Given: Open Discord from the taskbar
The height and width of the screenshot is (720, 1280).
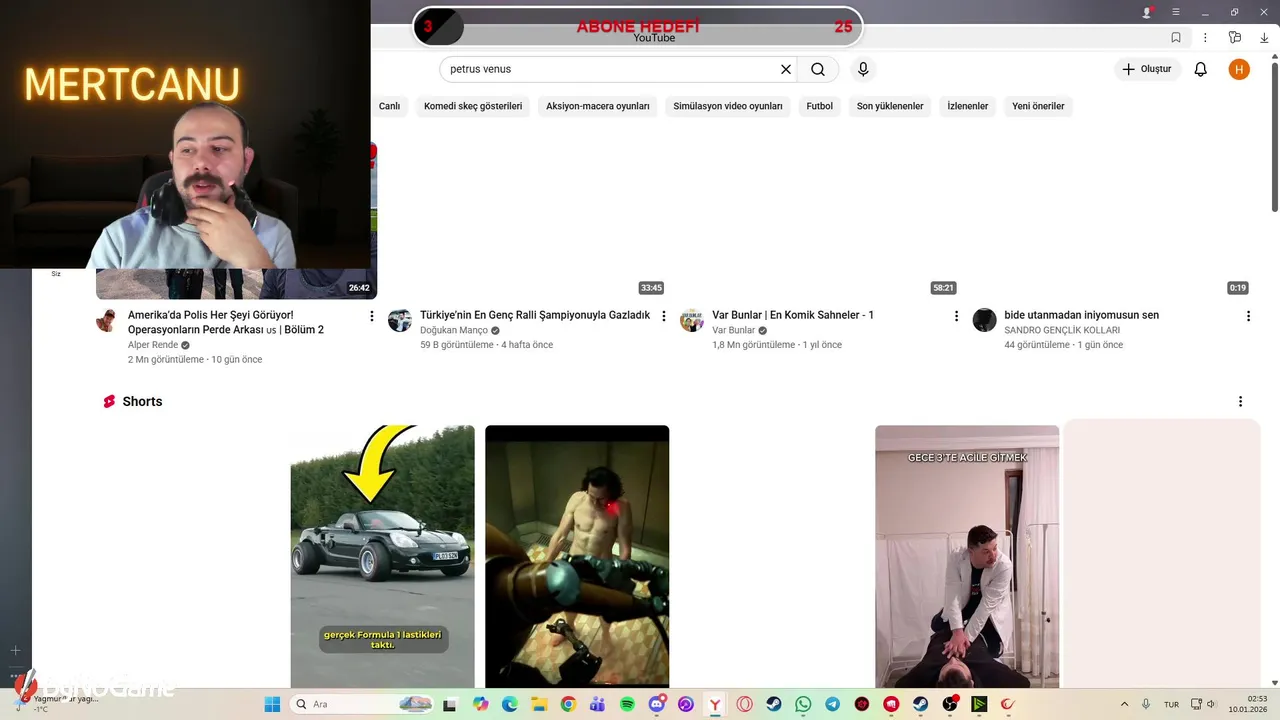Looking at the screenshot, I should click(657, 704).
